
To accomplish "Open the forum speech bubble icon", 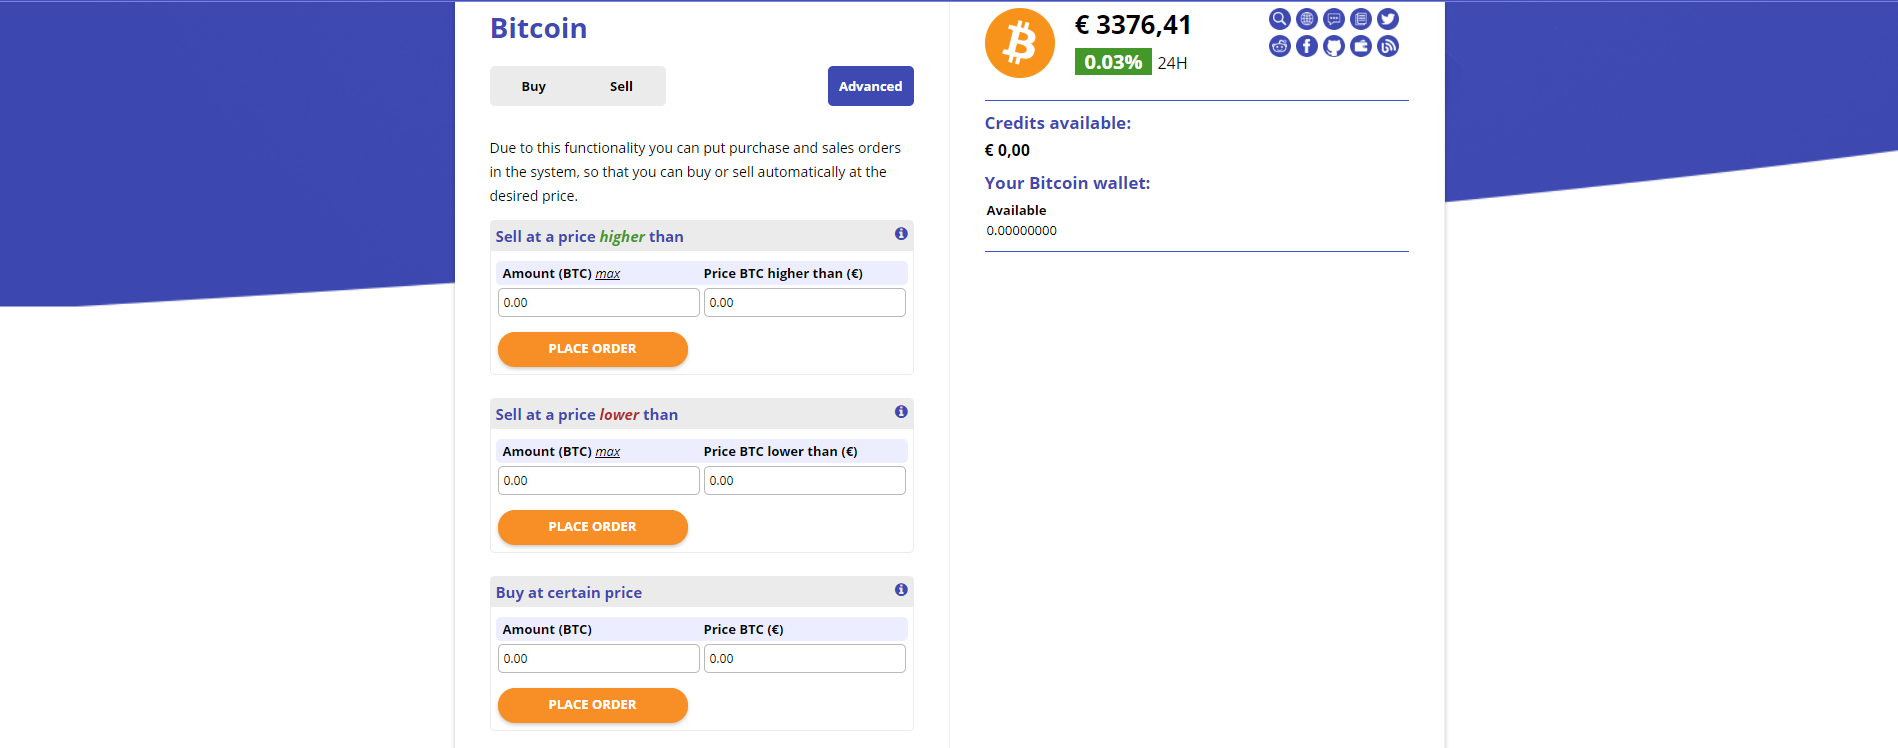I will (x=1333, y=19).
